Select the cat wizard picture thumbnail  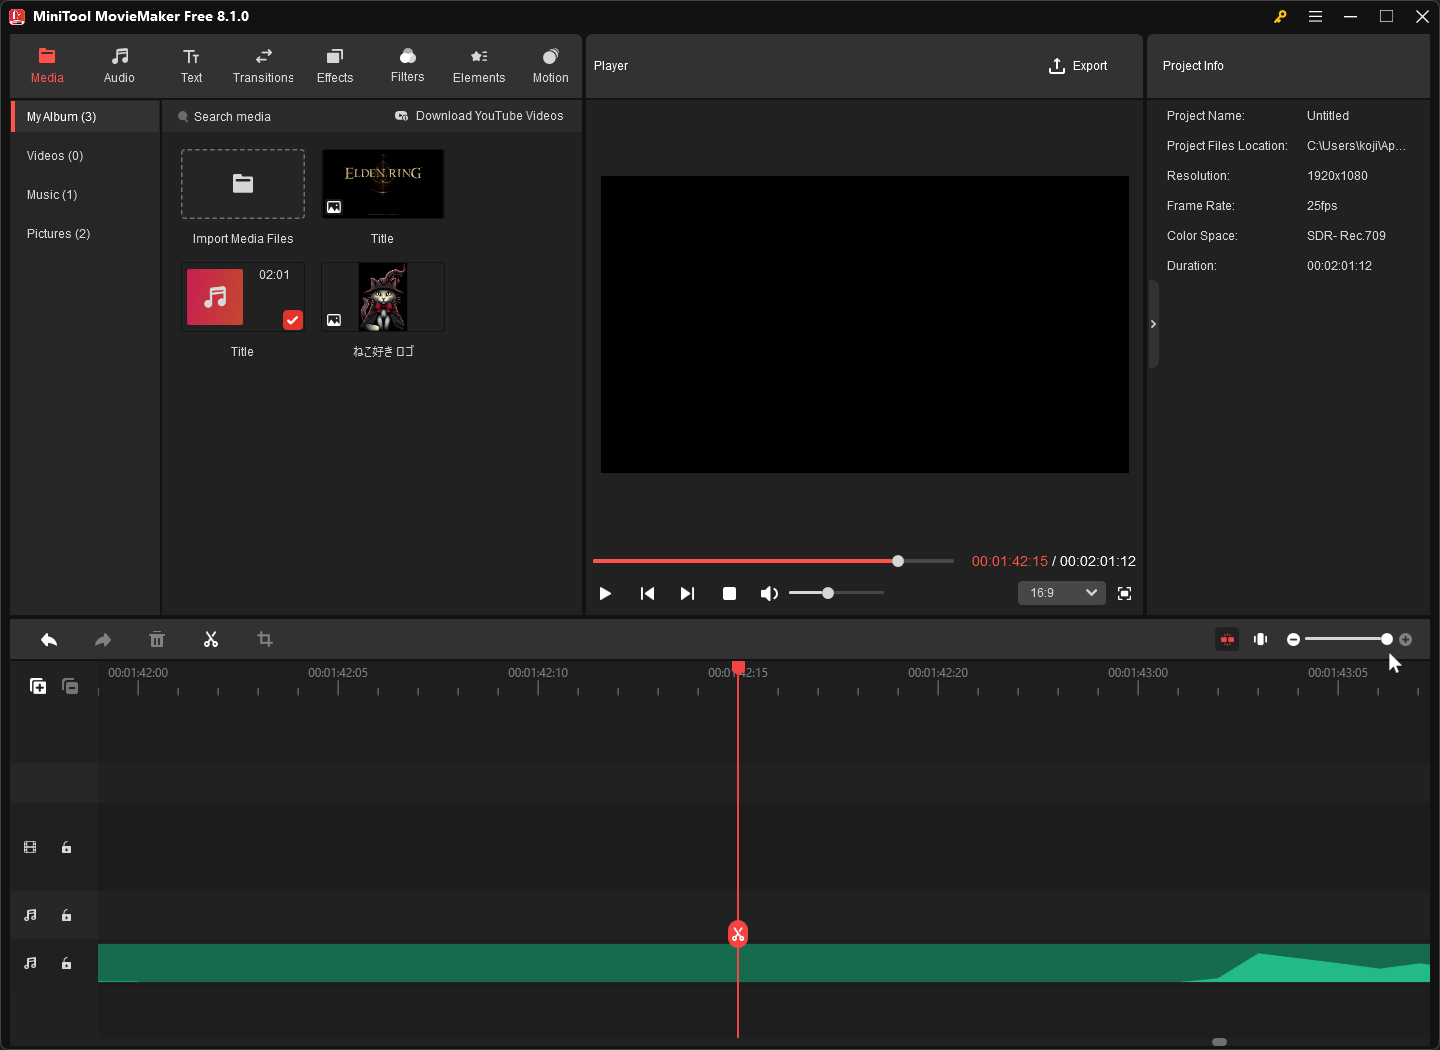click(383, 297)
